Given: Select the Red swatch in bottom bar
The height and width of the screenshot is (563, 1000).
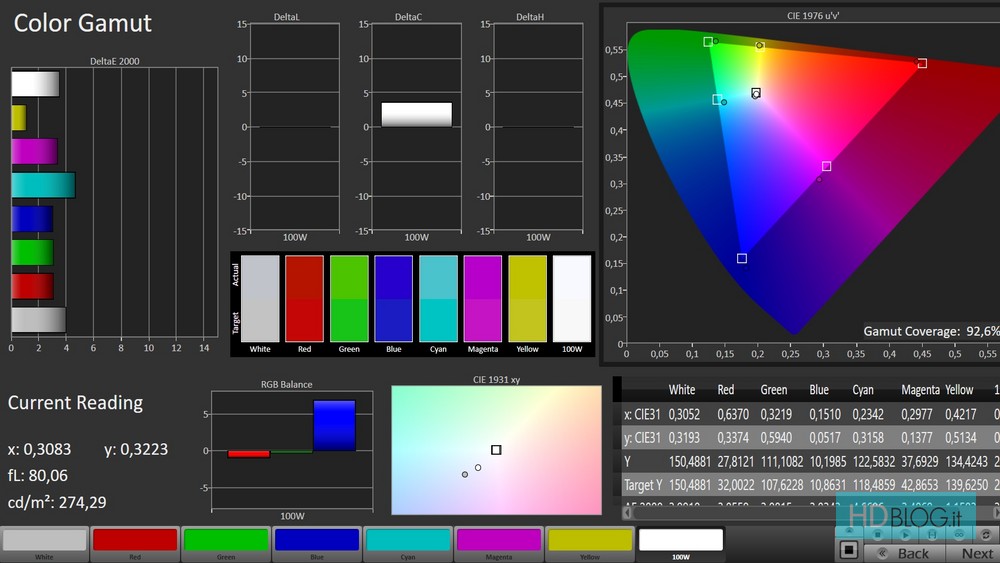Looking at the screenshot, I should [135, 541].
